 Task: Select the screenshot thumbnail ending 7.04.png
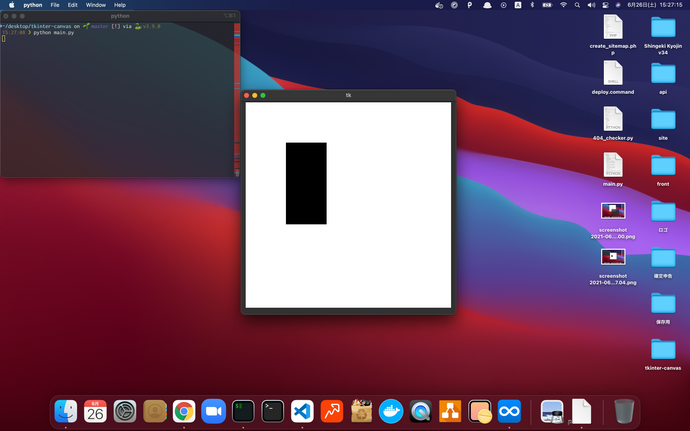click(613, 257)
